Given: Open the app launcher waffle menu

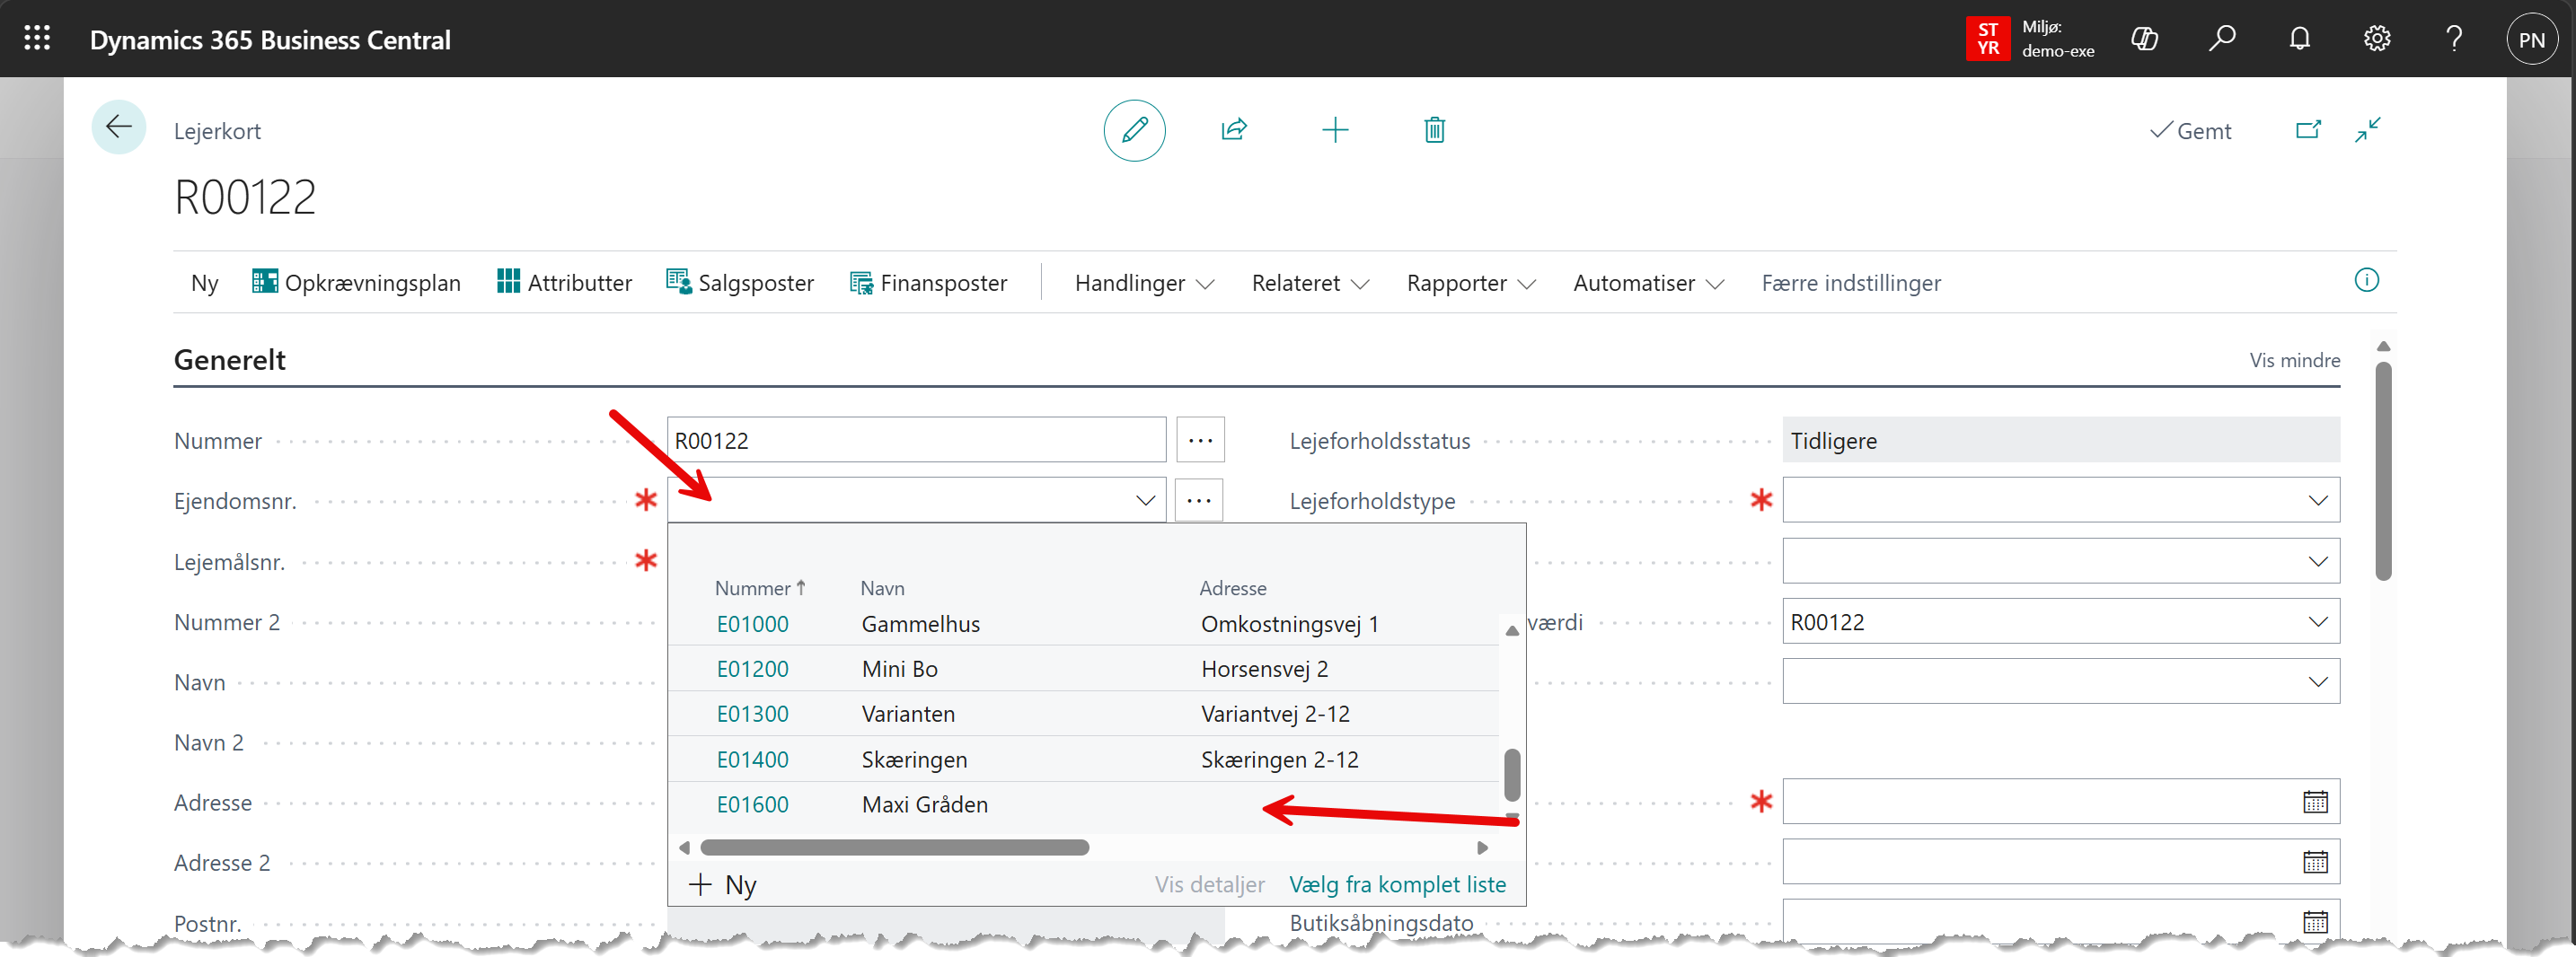Looking at the screenshot, I should (x=37, y=39).
